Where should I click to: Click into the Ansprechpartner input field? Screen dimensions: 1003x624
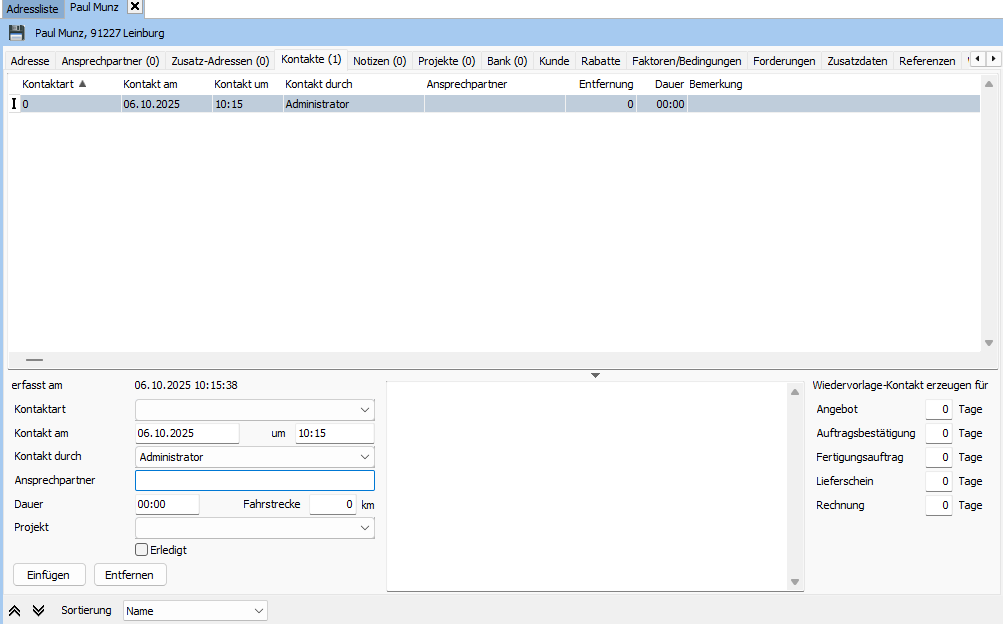254,480
